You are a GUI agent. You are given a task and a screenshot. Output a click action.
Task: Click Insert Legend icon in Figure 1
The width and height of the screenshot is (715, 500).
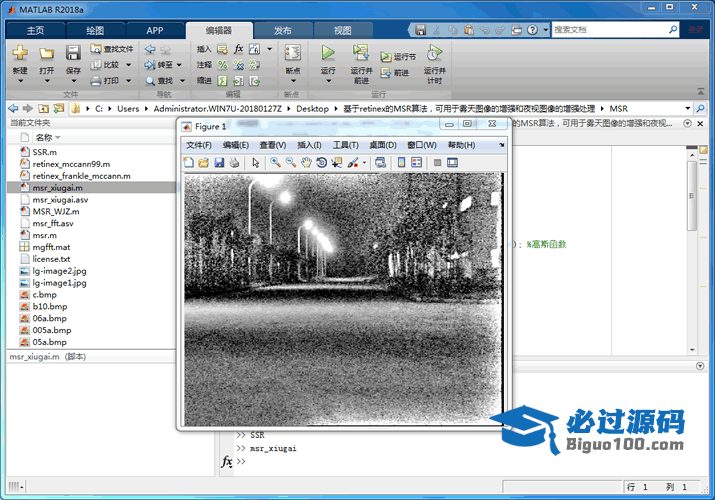(416, 162)
